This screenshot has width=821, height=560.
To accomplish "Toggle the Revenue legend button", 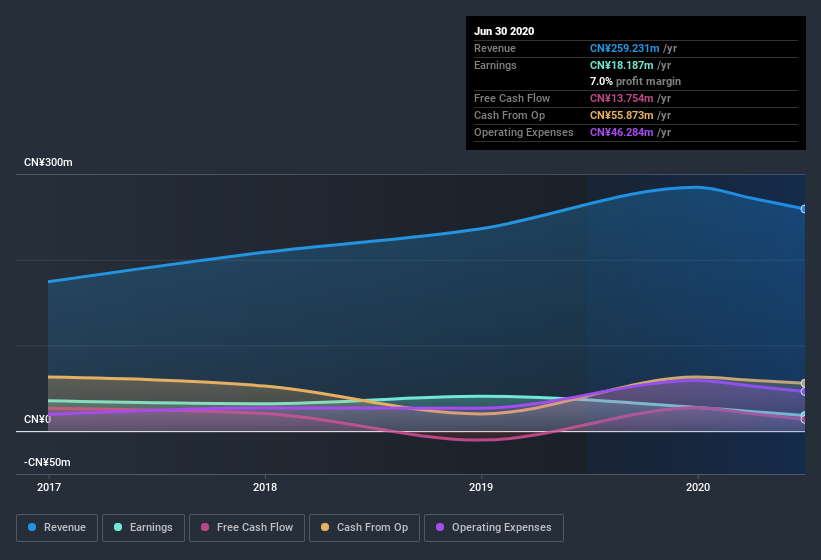I will (x=57, y=528).
